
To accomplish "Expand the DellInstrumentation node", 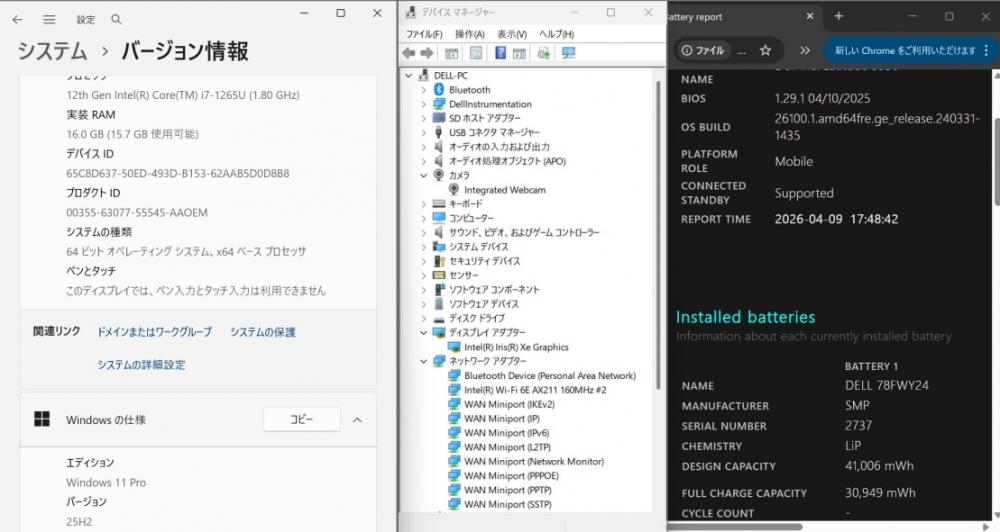I will [424, 104].
